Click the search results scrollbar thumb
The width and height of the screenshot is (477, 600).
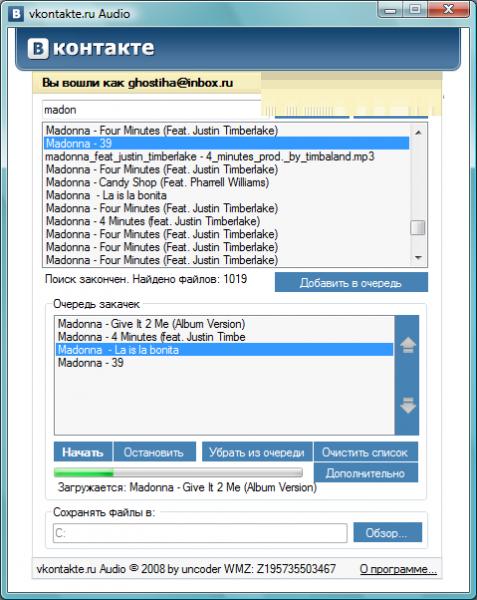(x=418, y=227)
